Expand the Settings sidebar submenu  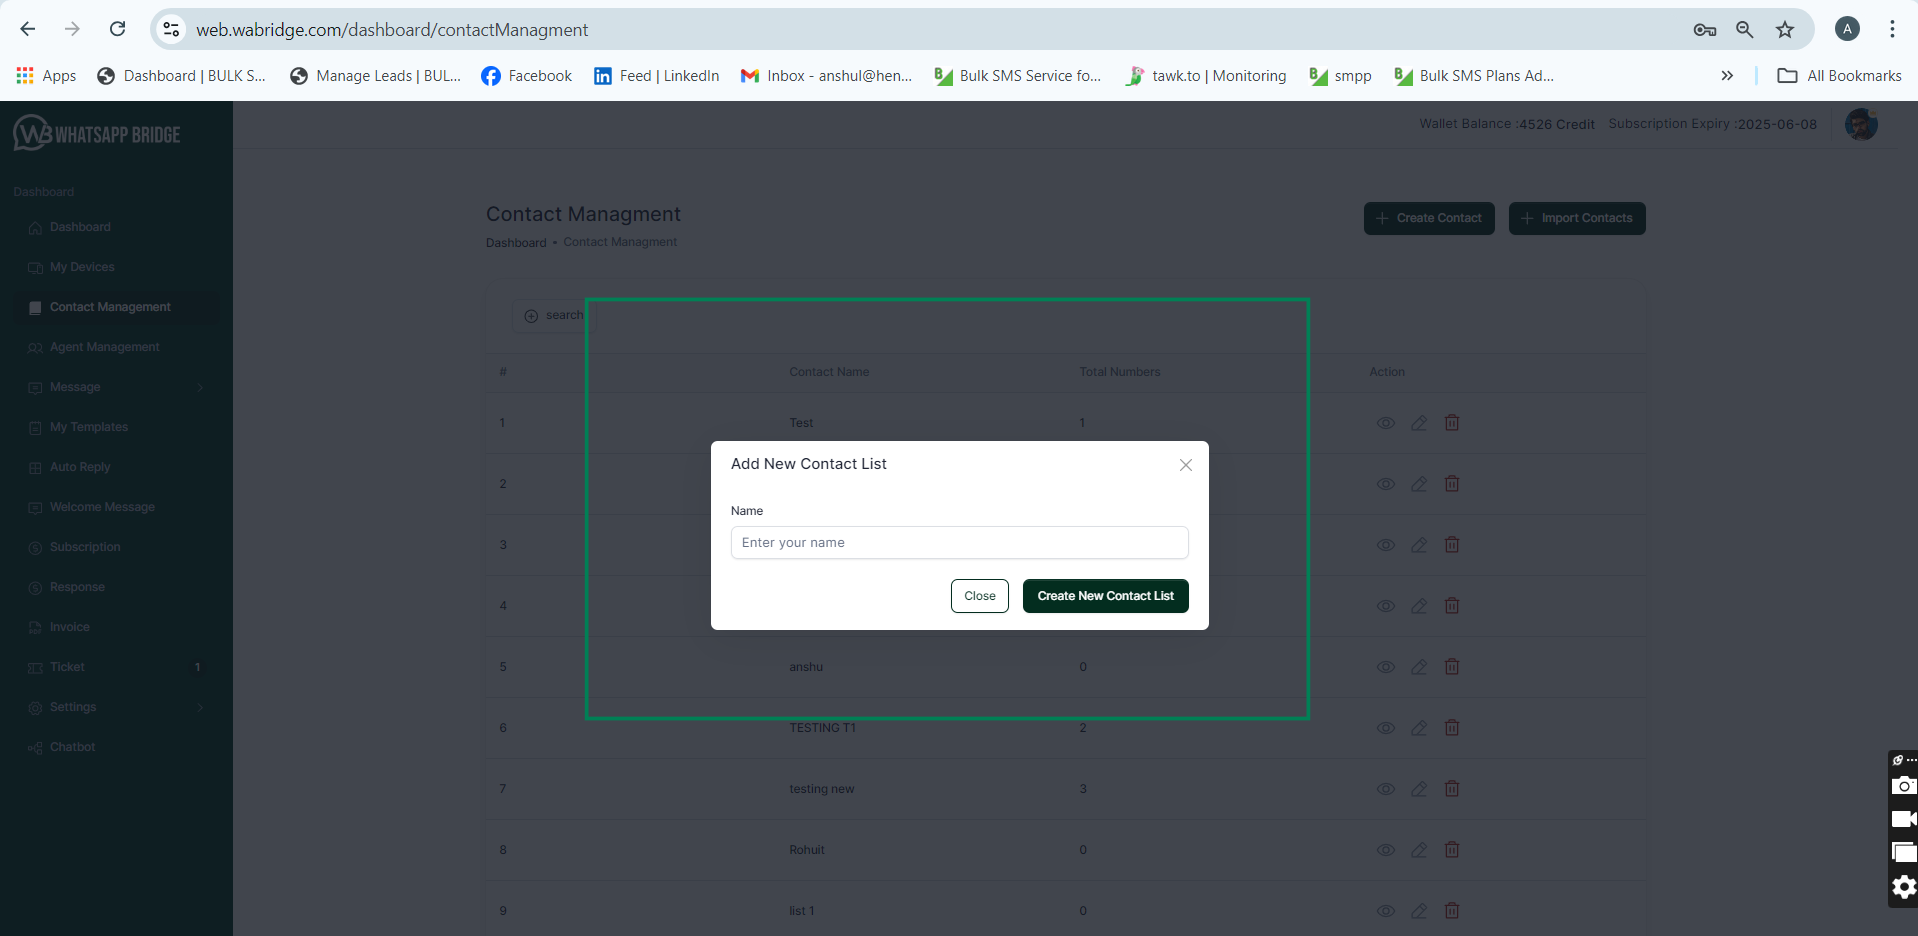pyautogui.click(x=116, y=707)
